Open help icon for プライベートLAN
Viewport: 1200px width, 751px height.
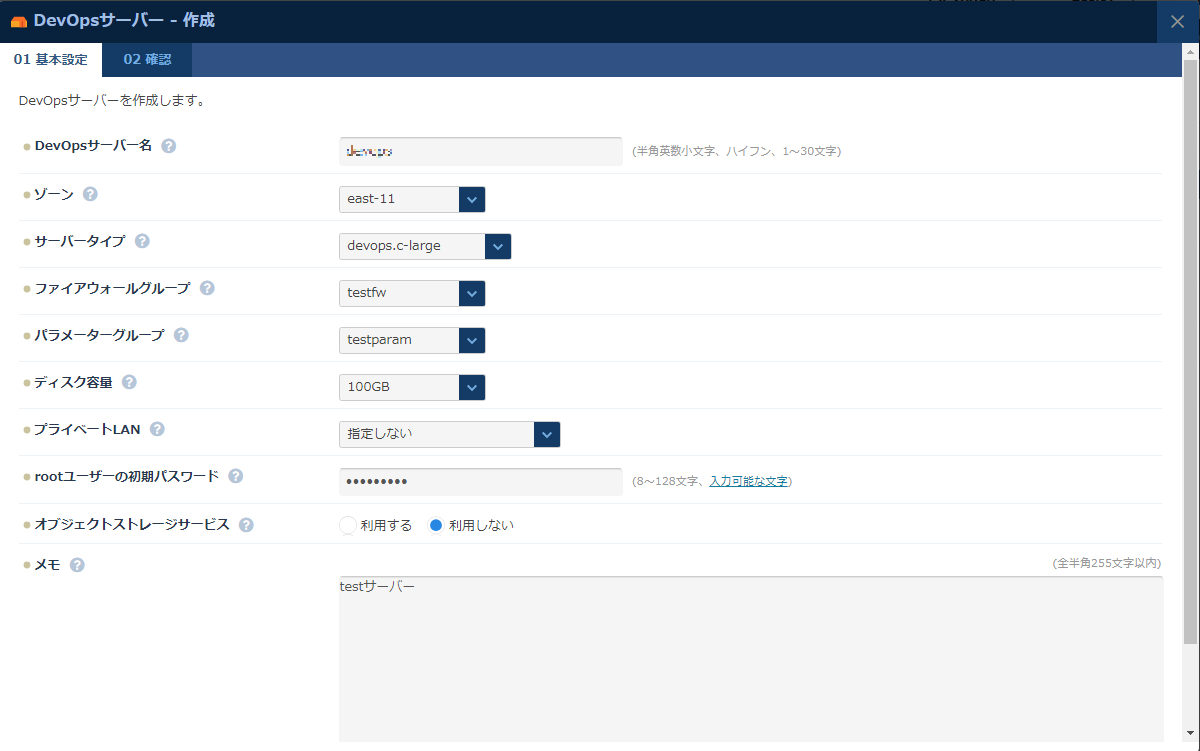pyautogui.click(x=157, y=429)
